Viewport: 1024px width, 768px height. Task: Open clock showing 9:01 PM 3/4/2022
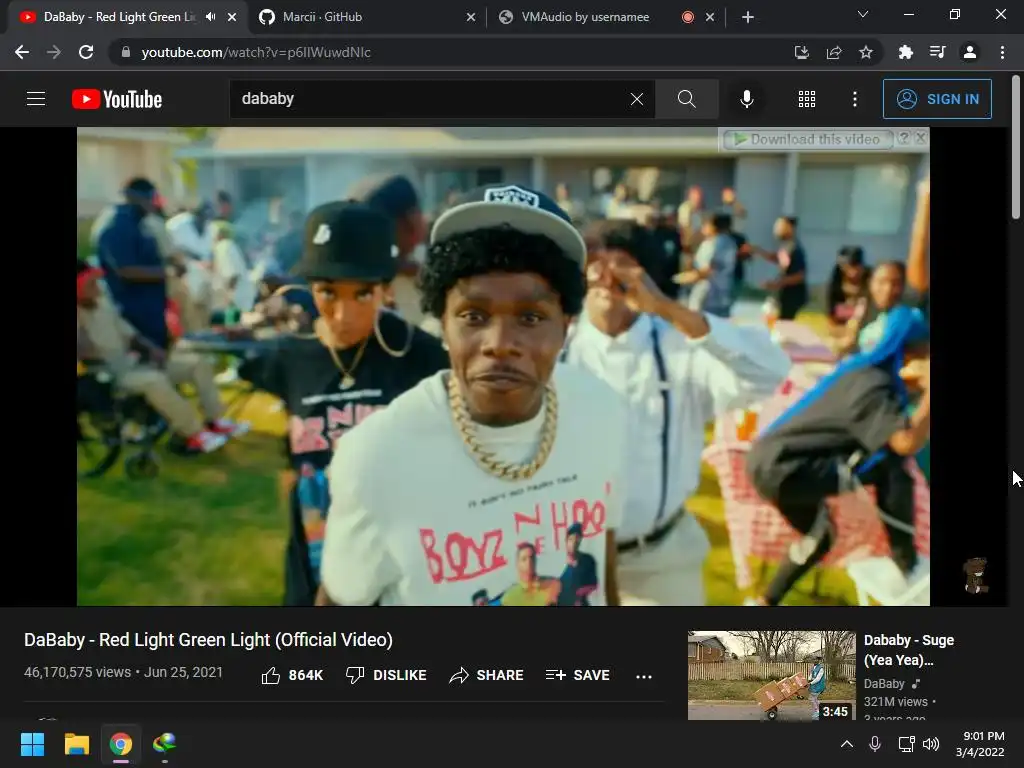(x=980, y=744)
